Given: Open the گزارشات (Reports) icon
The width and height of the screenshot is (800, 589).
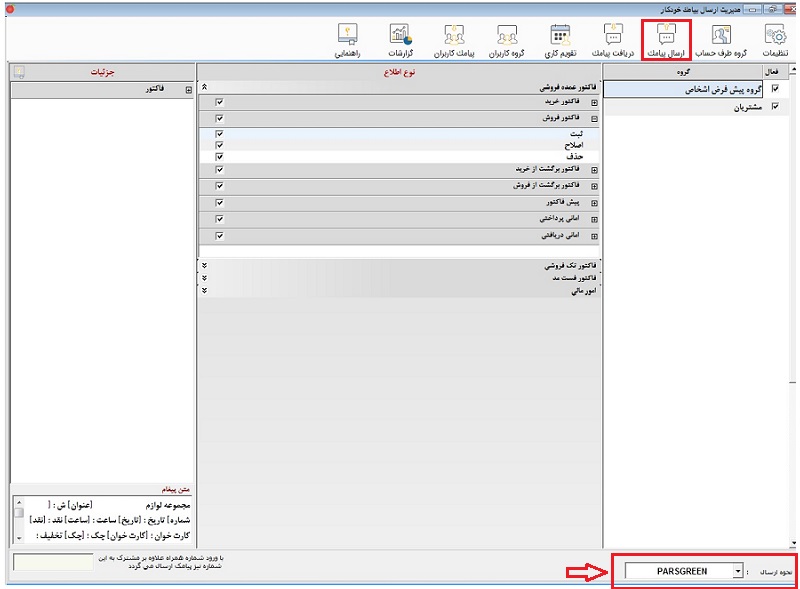Looking at the screenshot, I should tap(400, 38).
